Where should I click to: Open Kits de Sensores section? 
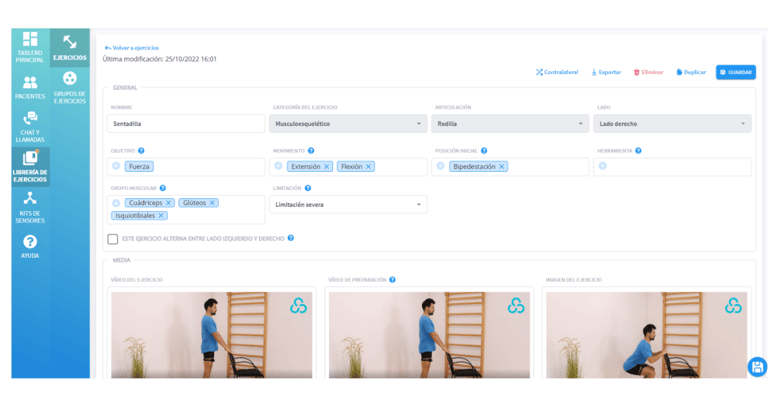pyautogui.click(x=30, y=207)
